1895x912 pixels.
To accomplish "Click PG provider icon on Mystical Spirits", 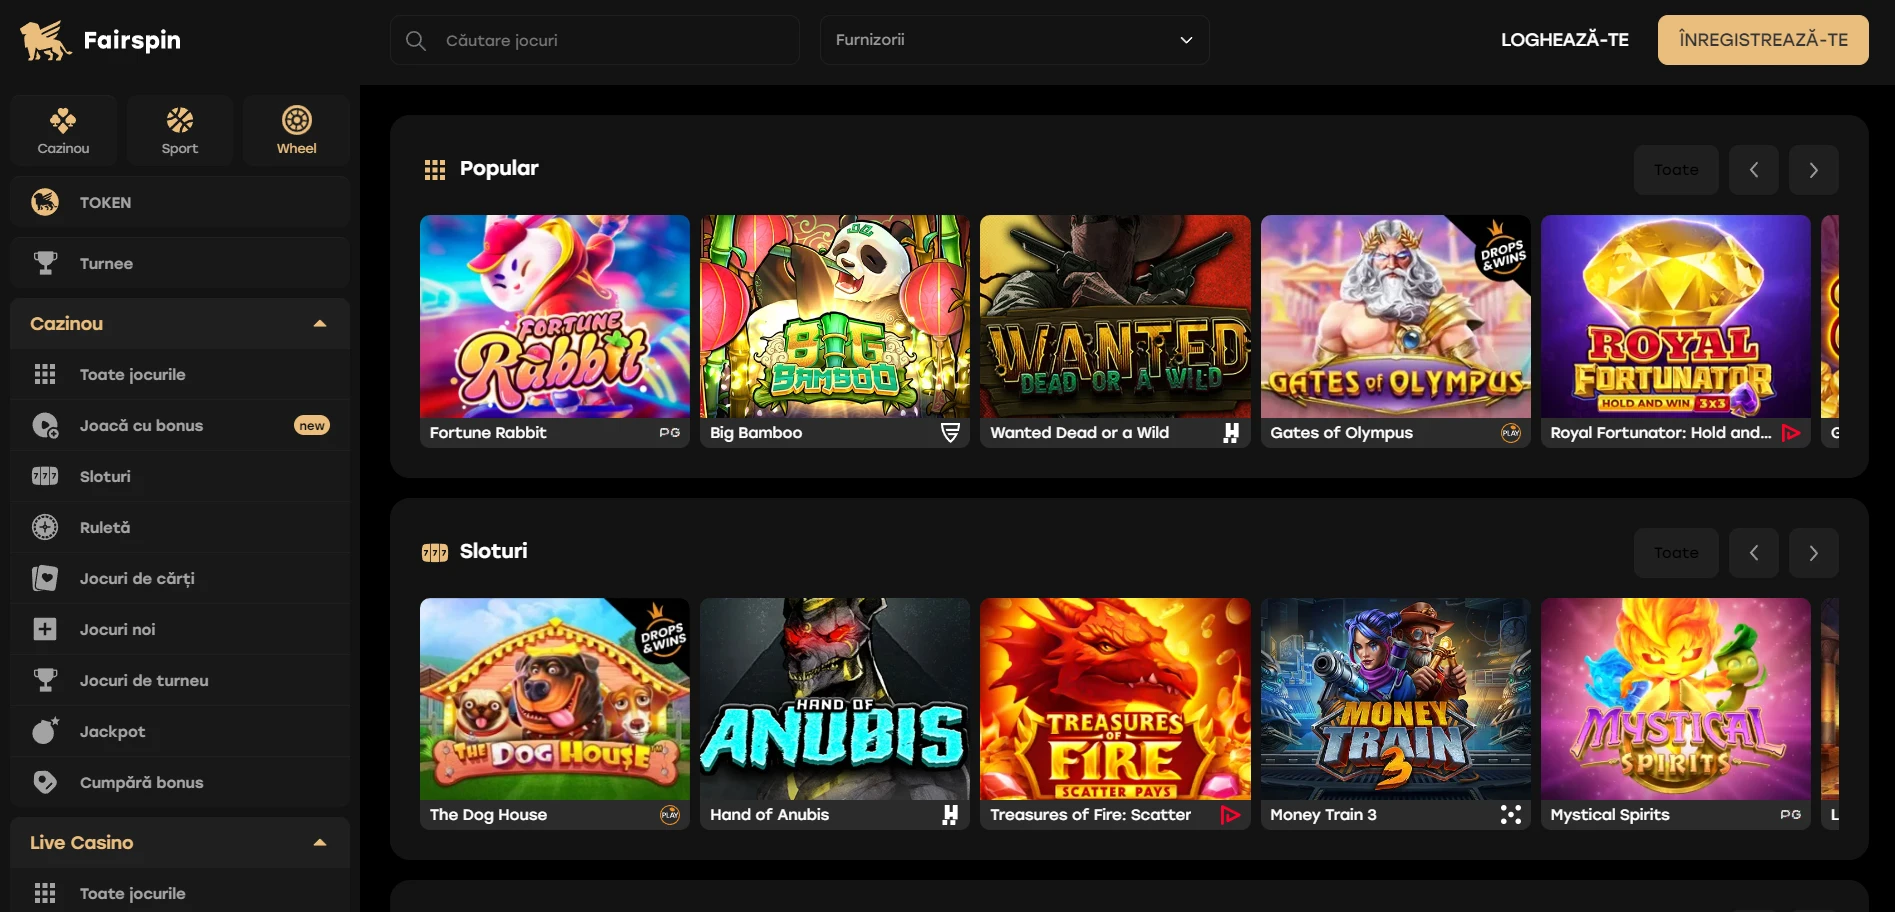I will point(1791,815).
